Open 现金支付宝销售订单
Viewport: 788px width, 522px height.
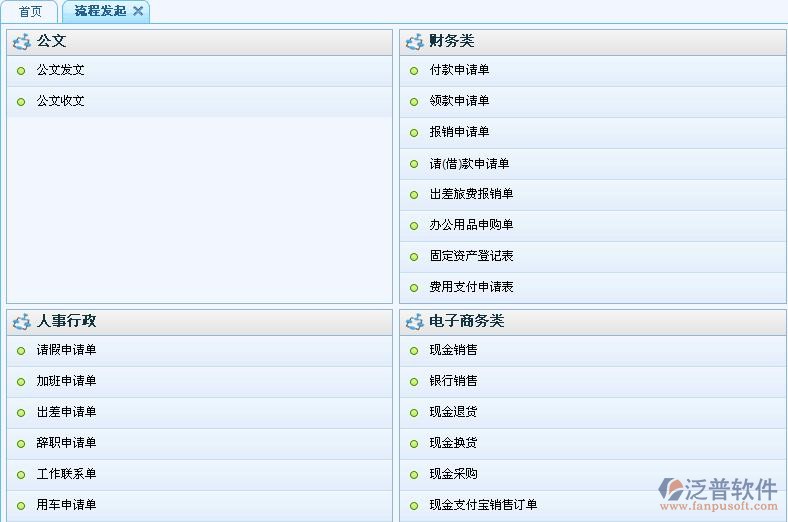point(483,505)
